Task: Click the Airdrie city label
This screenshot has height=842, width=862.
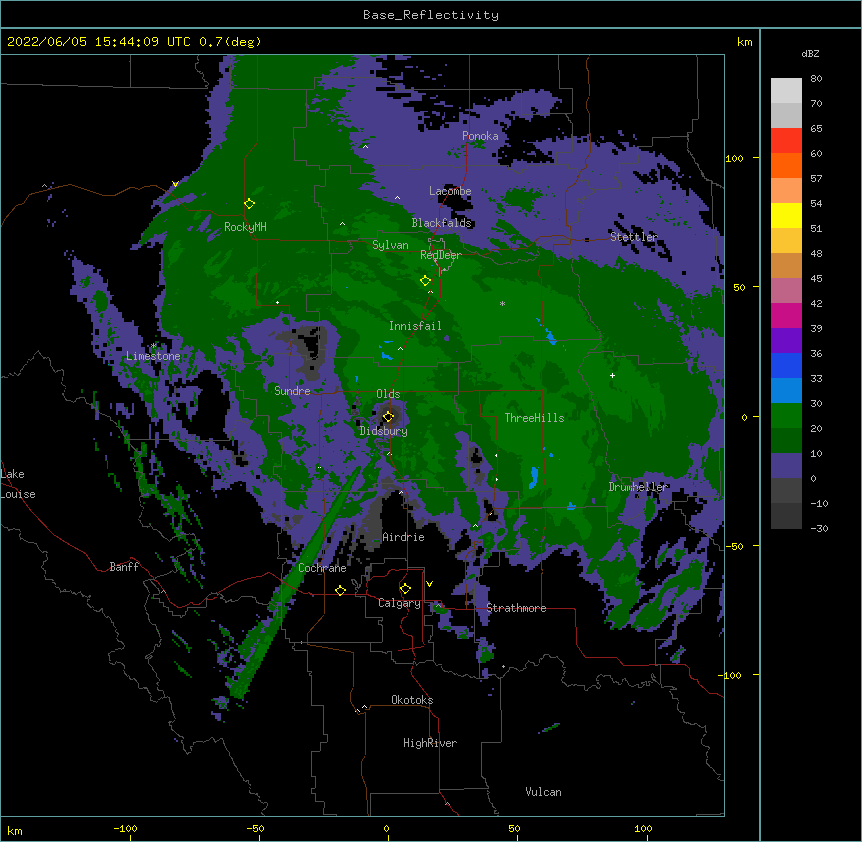Action: click(403, 537)
